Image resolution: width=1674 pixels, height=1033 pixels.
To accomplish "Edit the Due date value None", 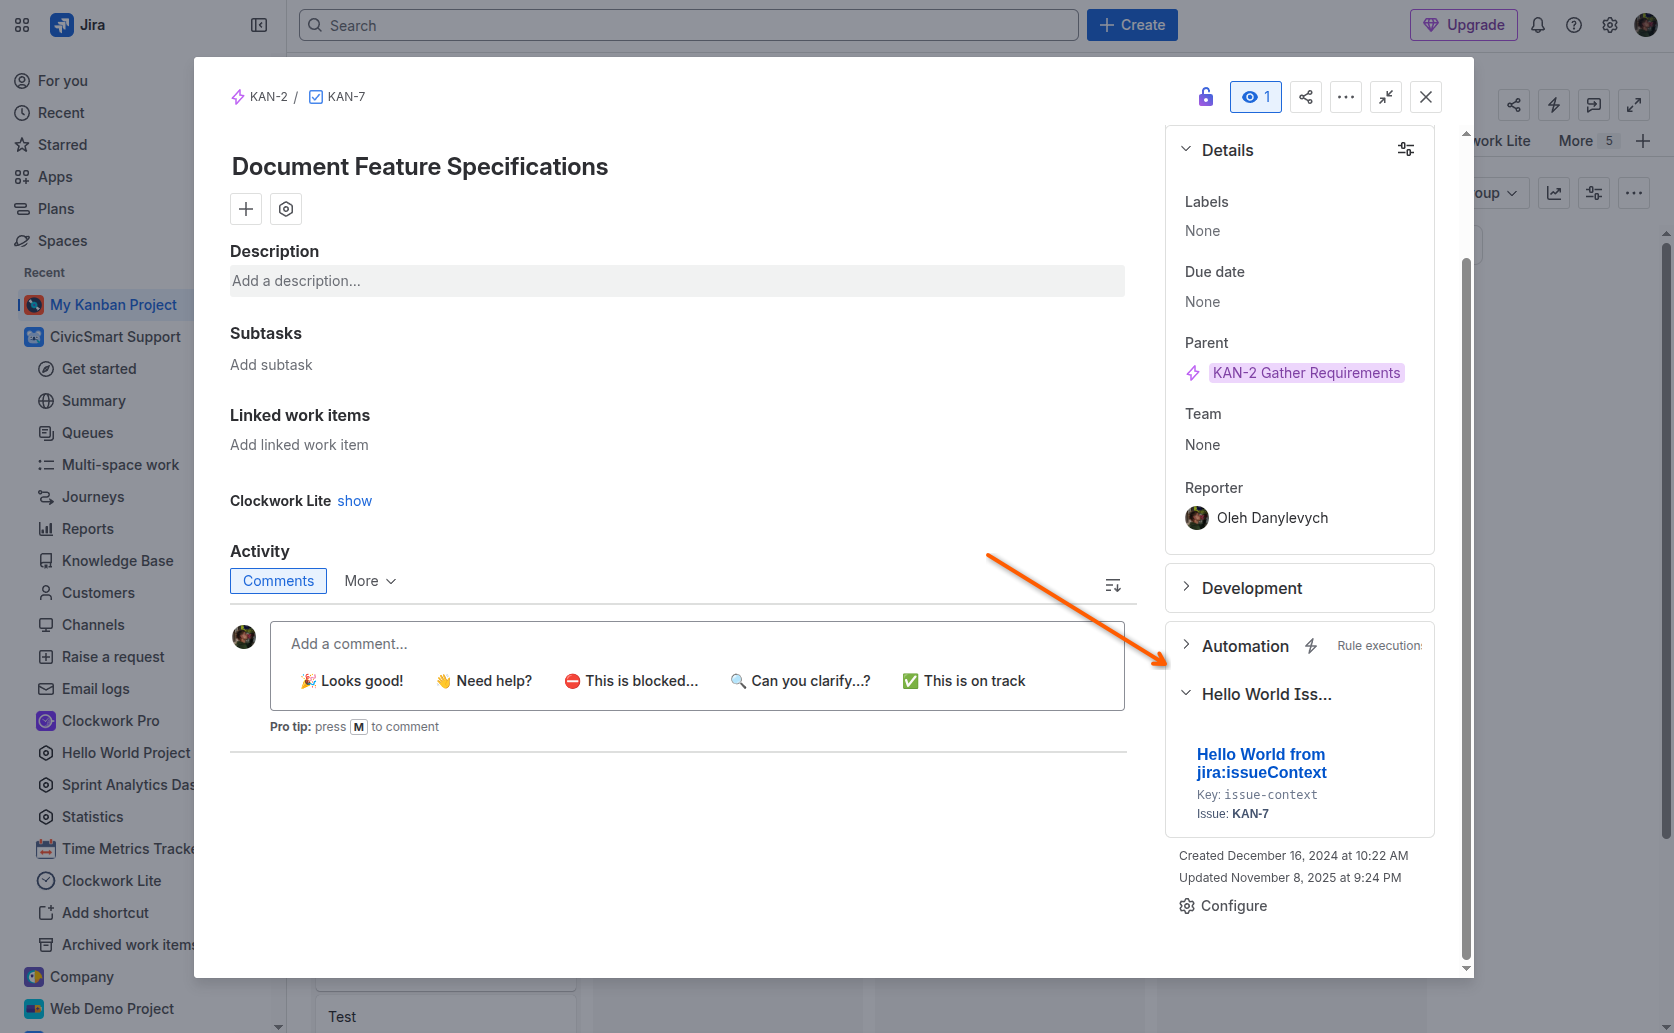I will pyautogui.click(x=1202, y=302).
